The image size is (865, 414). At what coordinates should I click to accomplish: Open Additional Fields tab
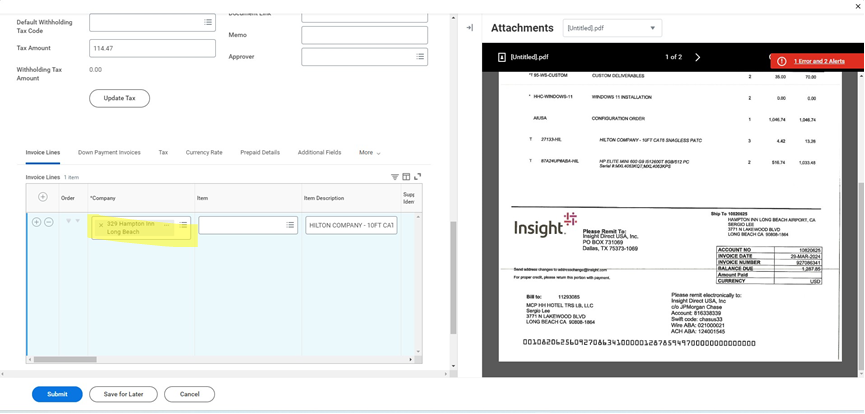pyautogui.click(x=319, y=152)
